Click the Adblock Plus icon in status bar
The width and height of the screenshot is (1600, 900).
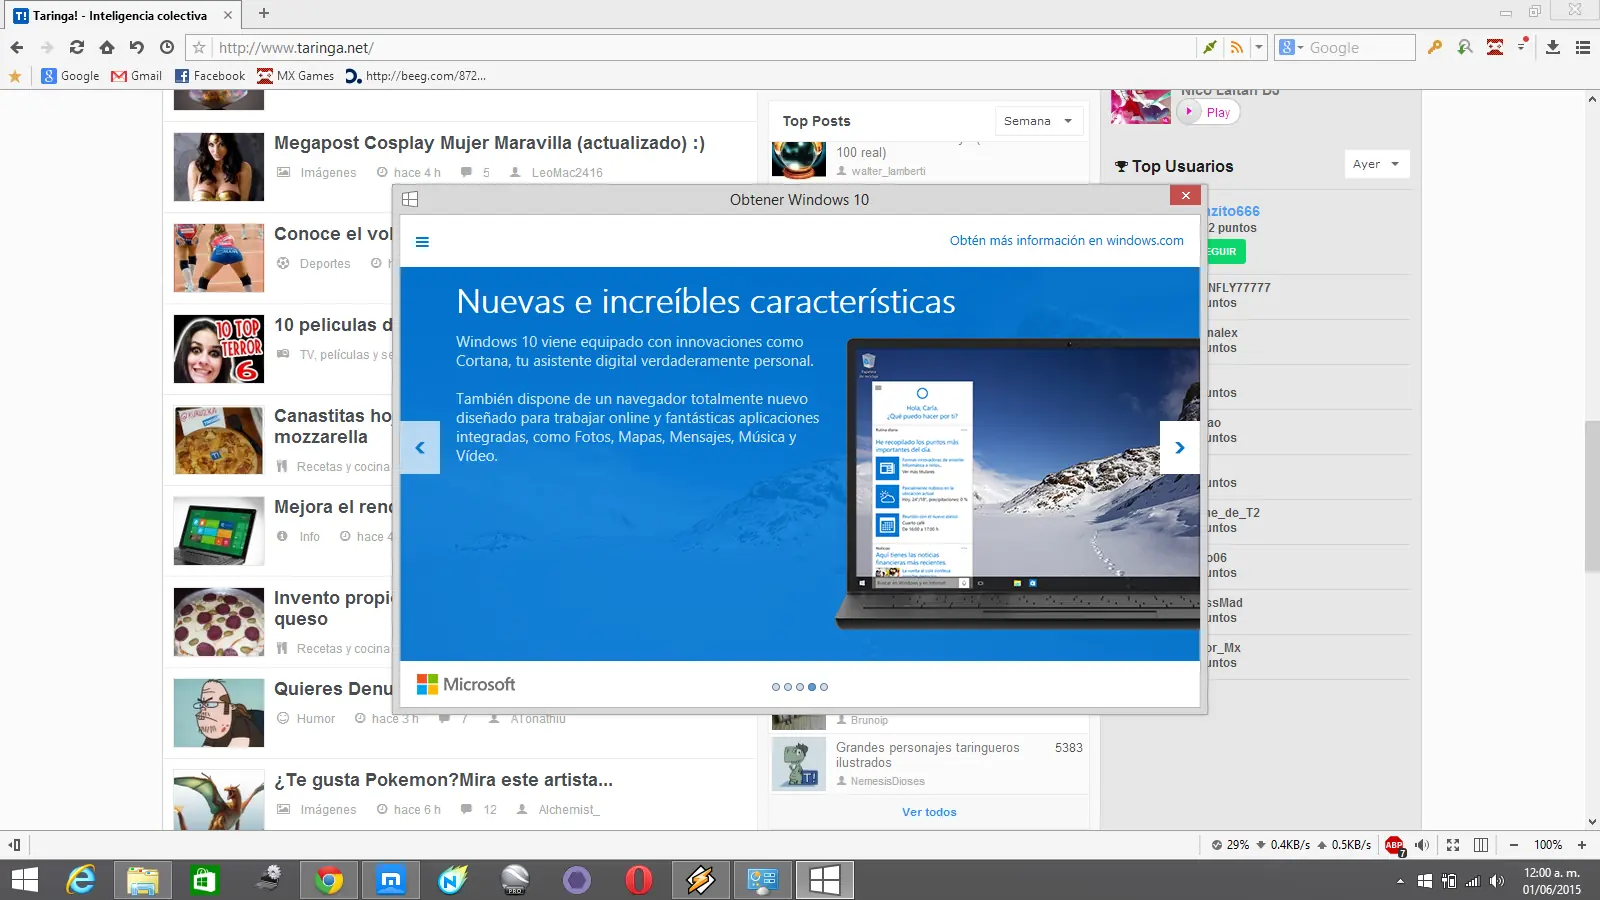pyautogui.click(x=1395, y=845)
